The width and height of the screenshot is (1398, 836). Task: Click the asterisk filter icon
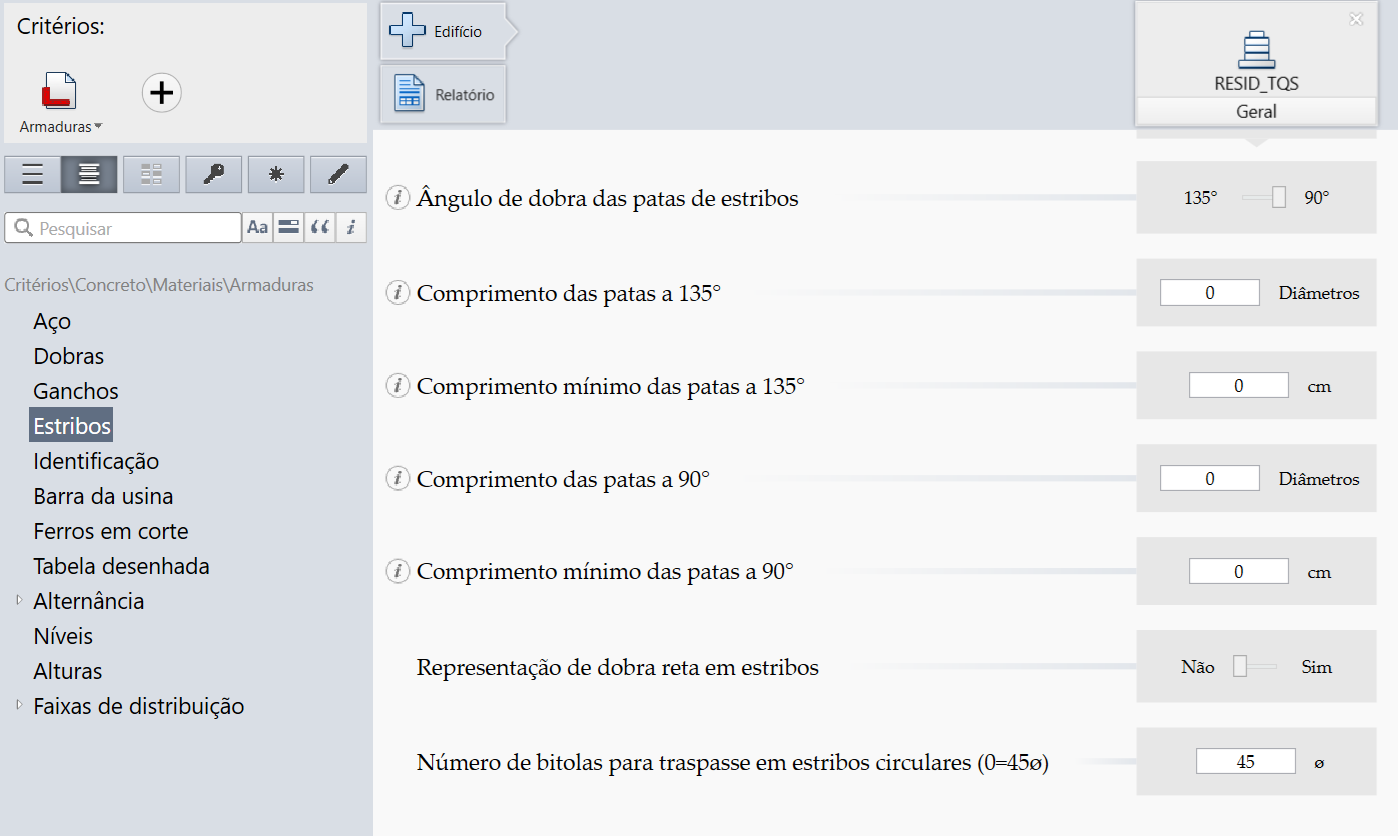click(276, 174)
